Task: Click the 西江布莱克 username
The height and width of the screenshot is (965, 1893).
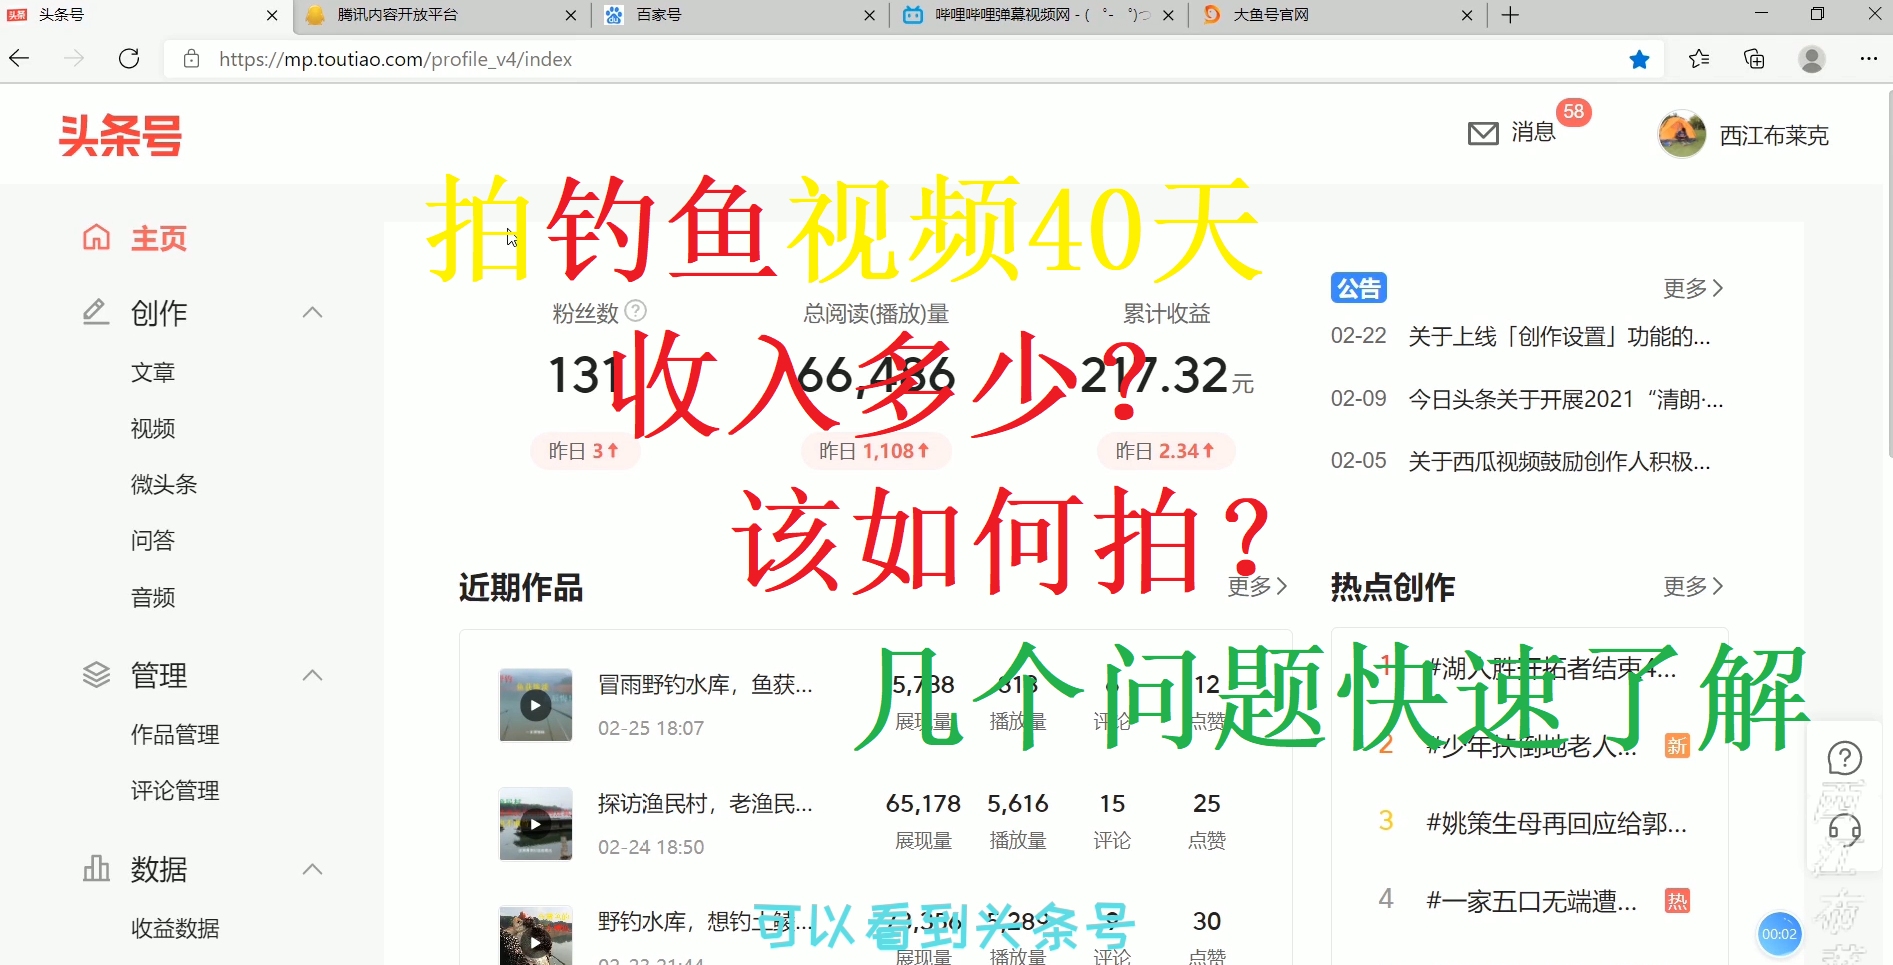Action: [1773, 135]
